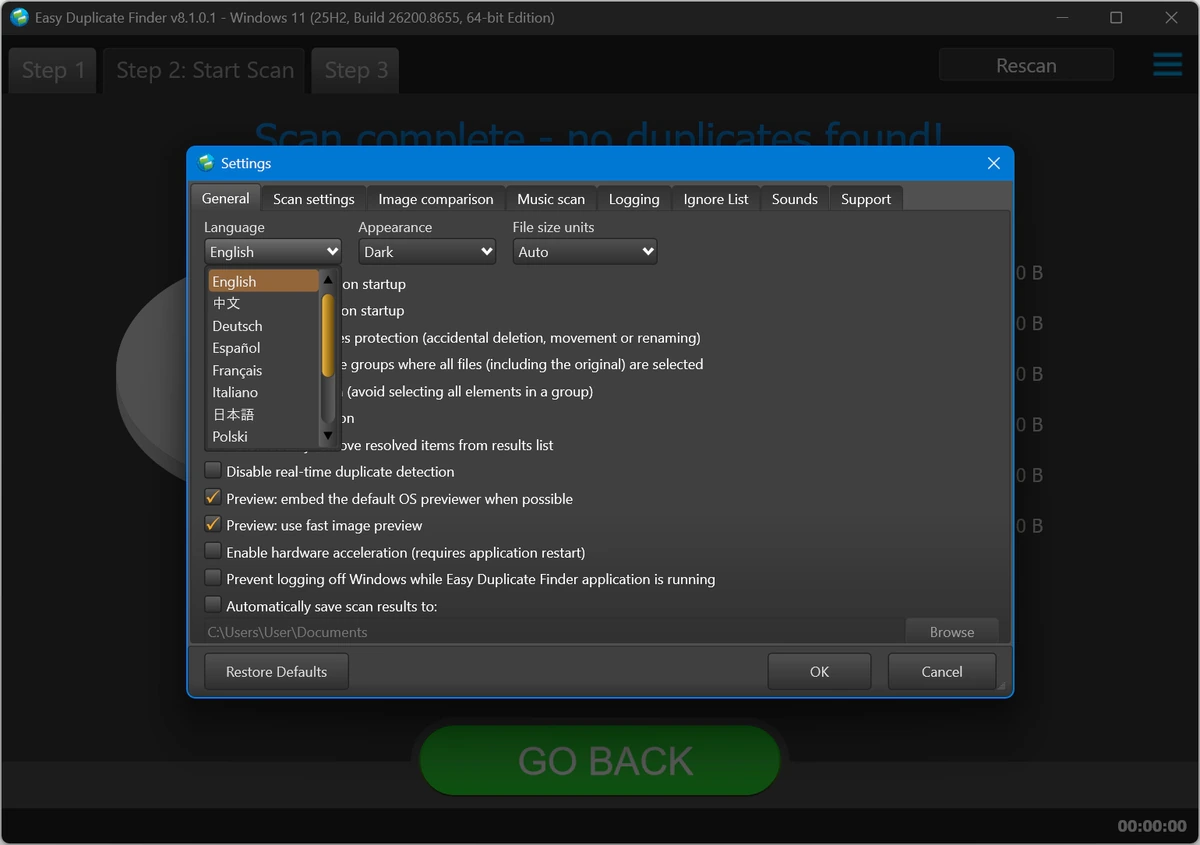This screenshot has width=1200, height=845.
Task: Switch to the Ignore List tab
Action: coord(716,199)
